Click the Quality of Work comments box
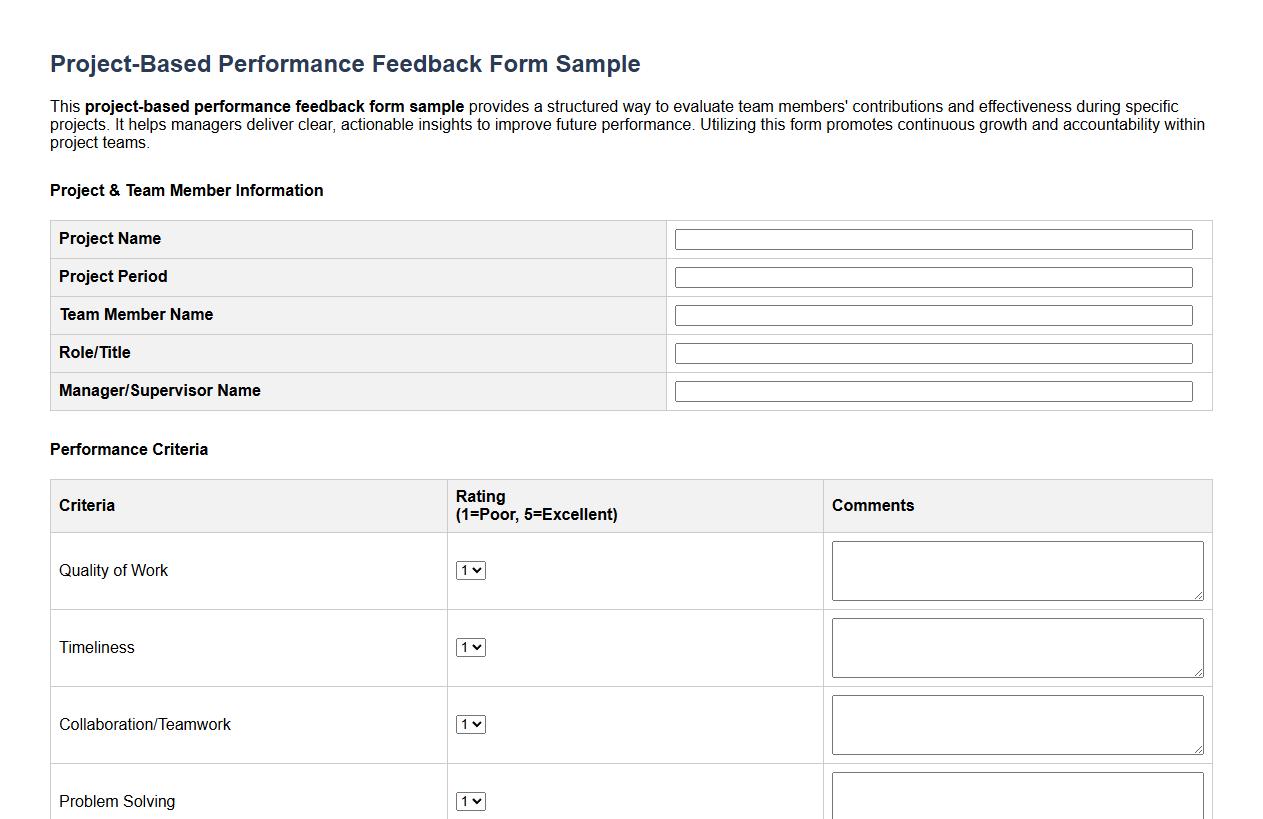1263x819 pixels. (1016, 570)
